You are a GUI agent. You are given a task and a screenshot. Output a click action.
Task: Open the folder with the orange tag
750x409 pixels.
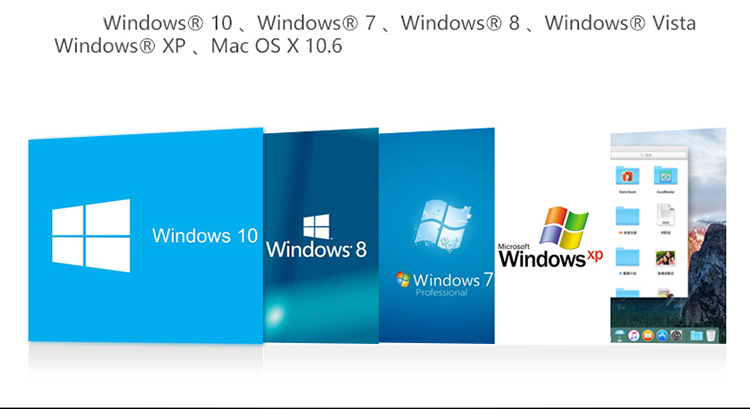tap(628, 216)
